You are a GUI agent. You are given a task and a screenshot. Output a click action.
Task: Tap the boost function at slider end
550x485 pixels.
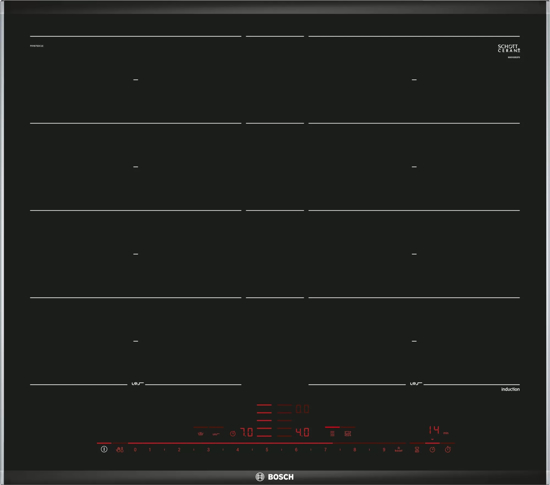[398, 450]
